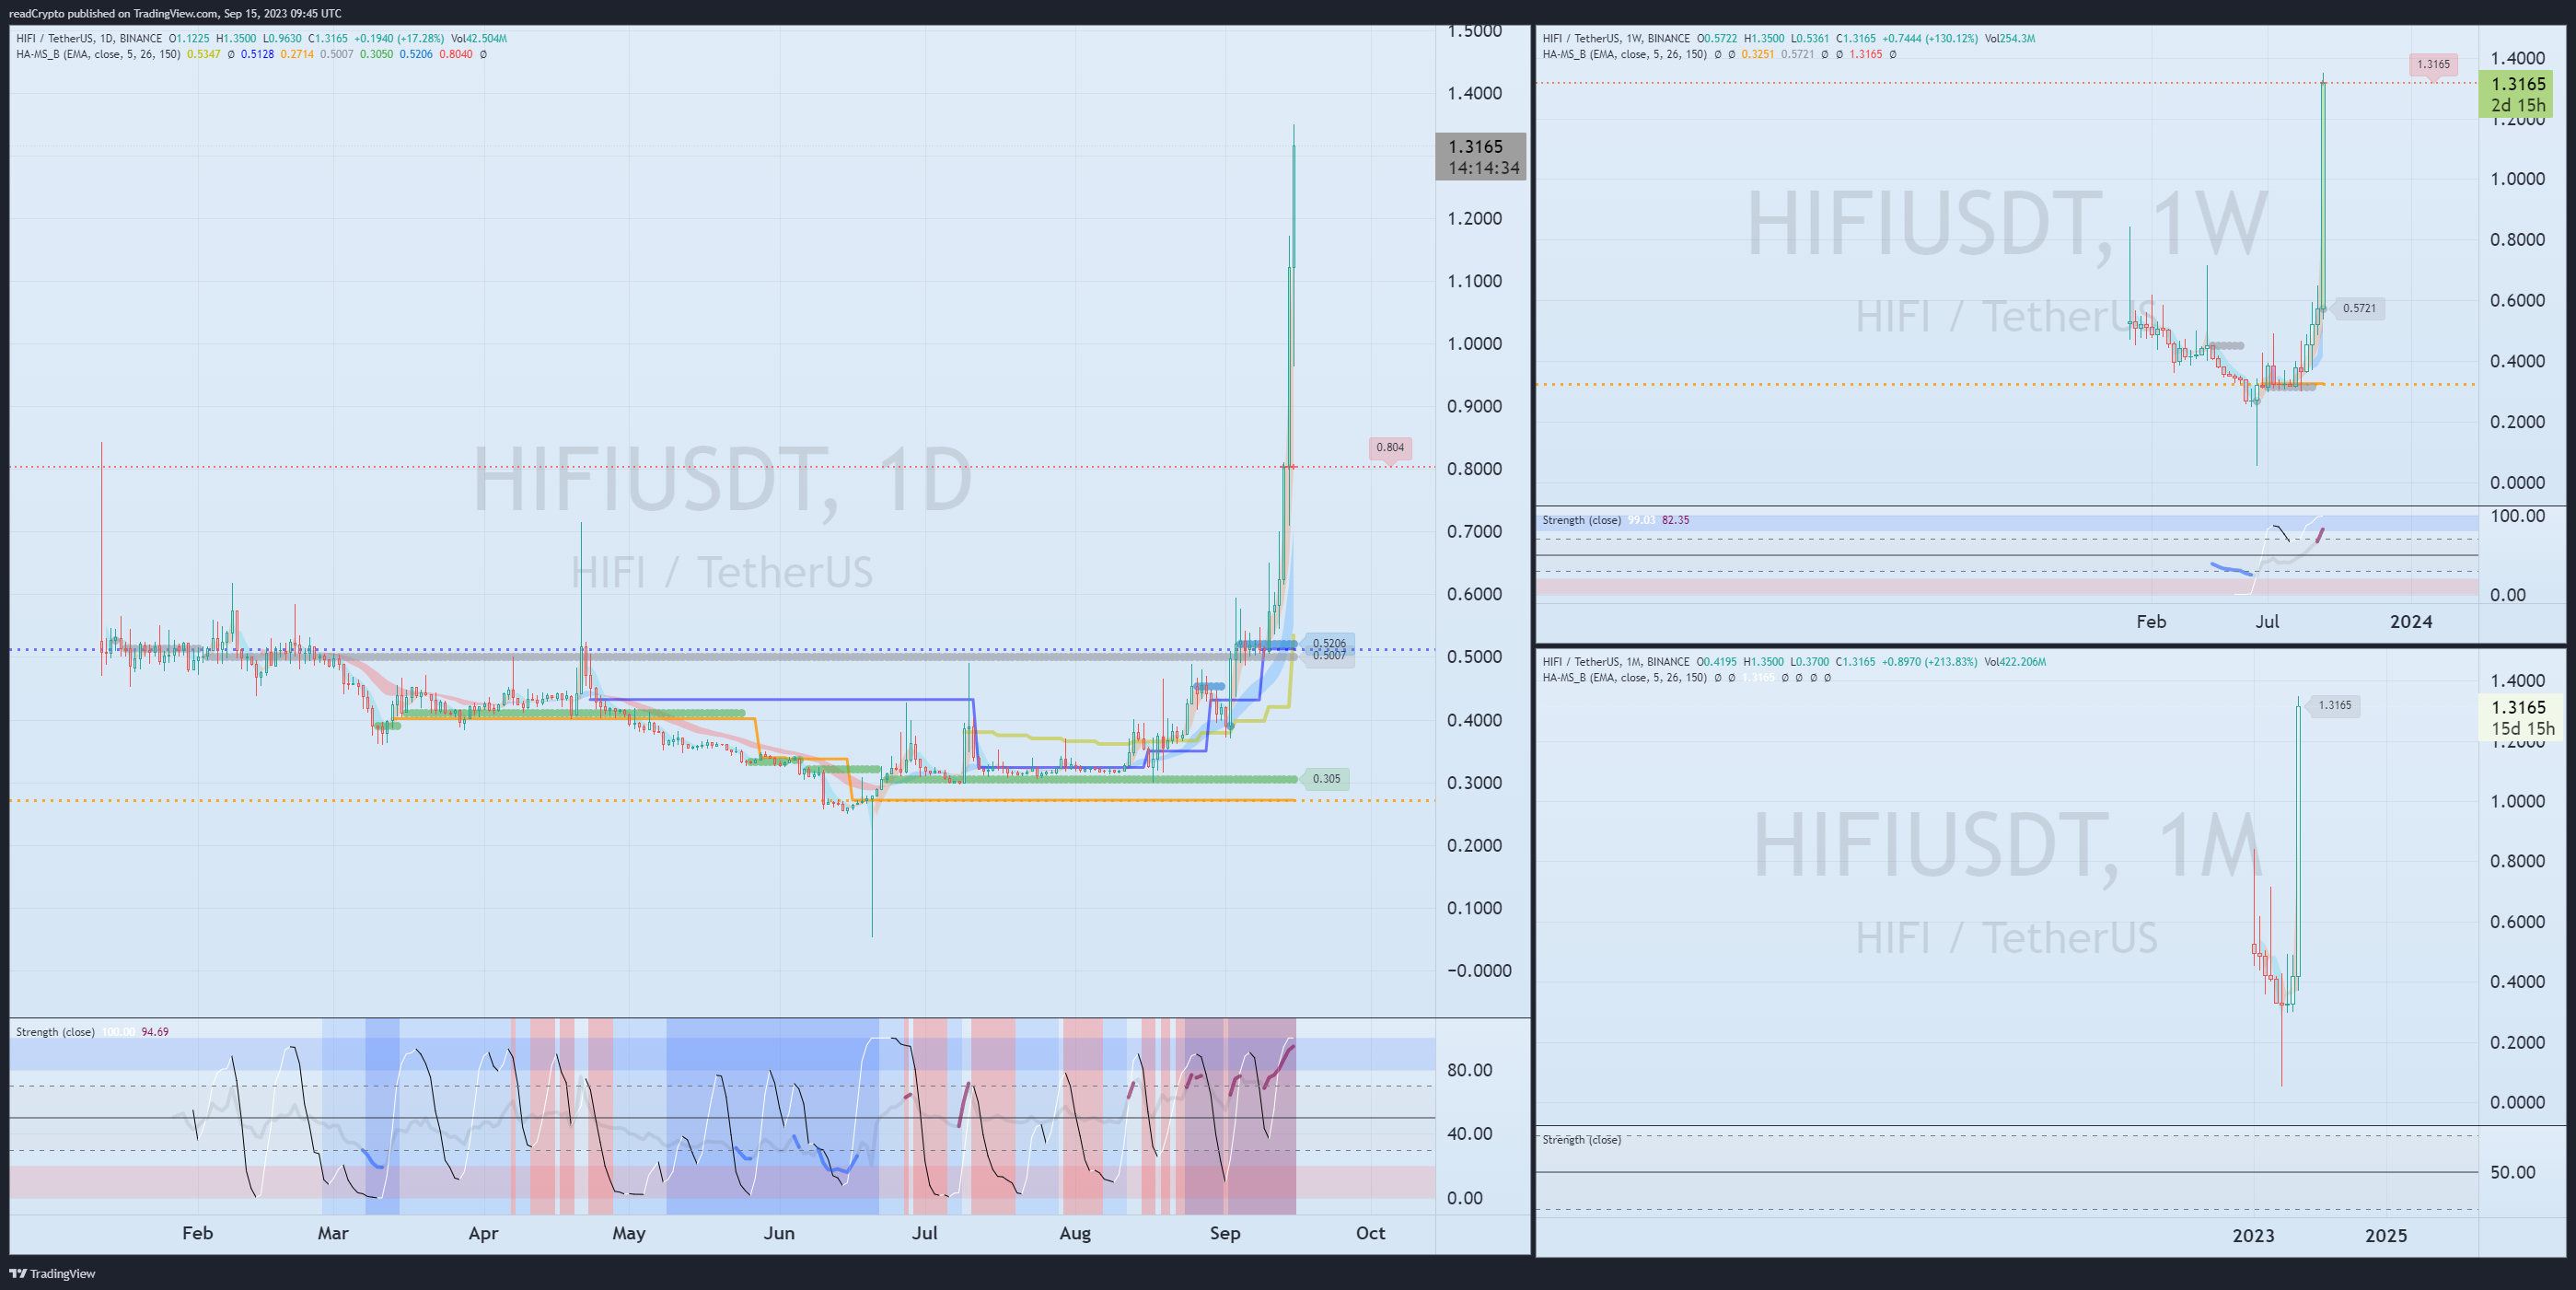Screen dimensions: 2576x1290
Task: Click the HA-MS_B indicator legend on the monthly chart
Action: click(1625, 678)
